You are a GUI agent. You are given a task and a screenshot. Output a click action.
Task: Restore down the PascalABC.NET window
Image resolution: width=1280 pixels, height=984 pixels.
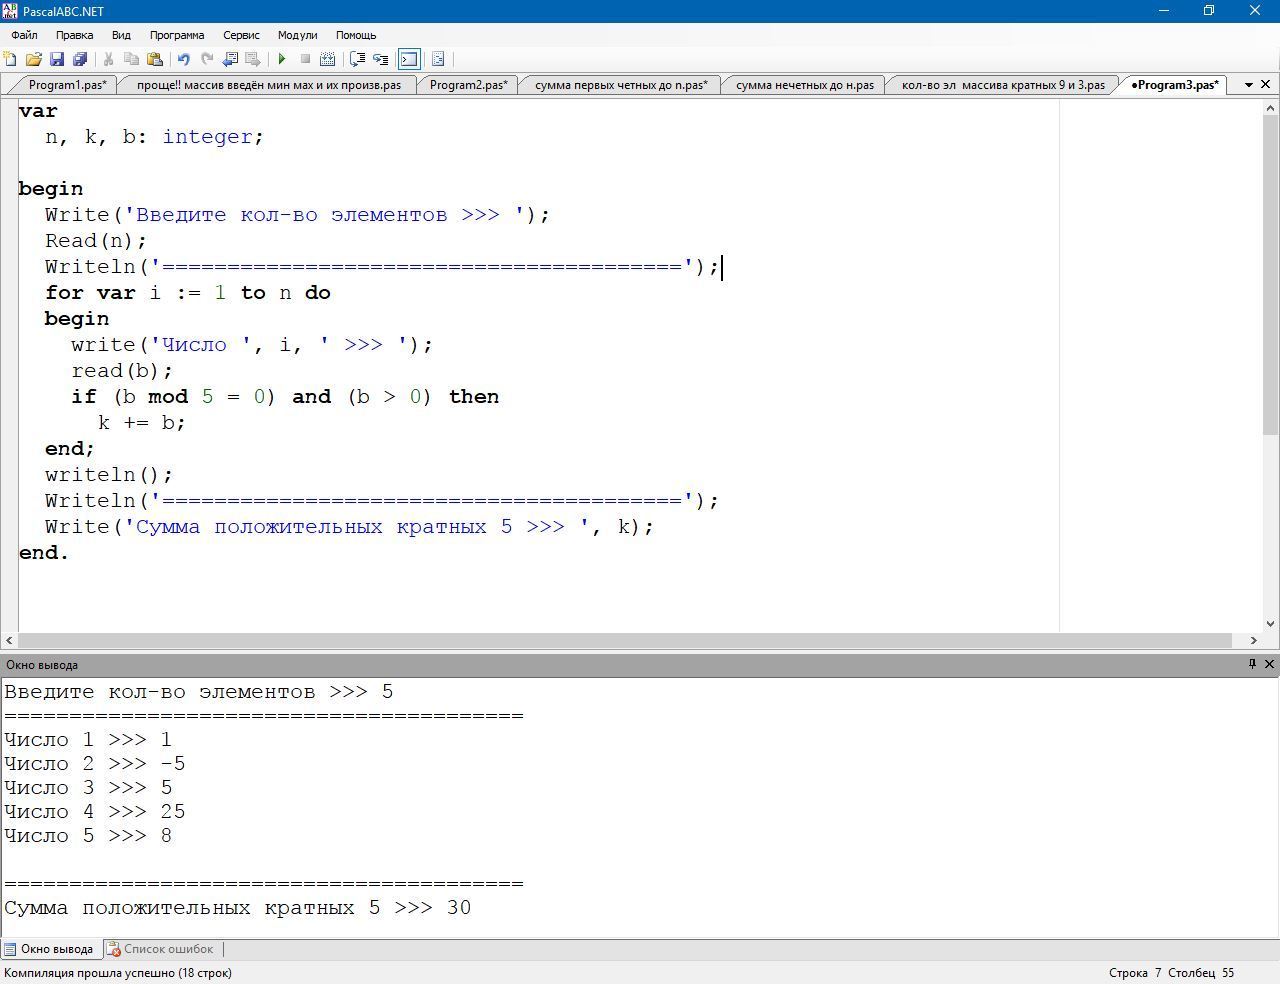pos(1209,11)
